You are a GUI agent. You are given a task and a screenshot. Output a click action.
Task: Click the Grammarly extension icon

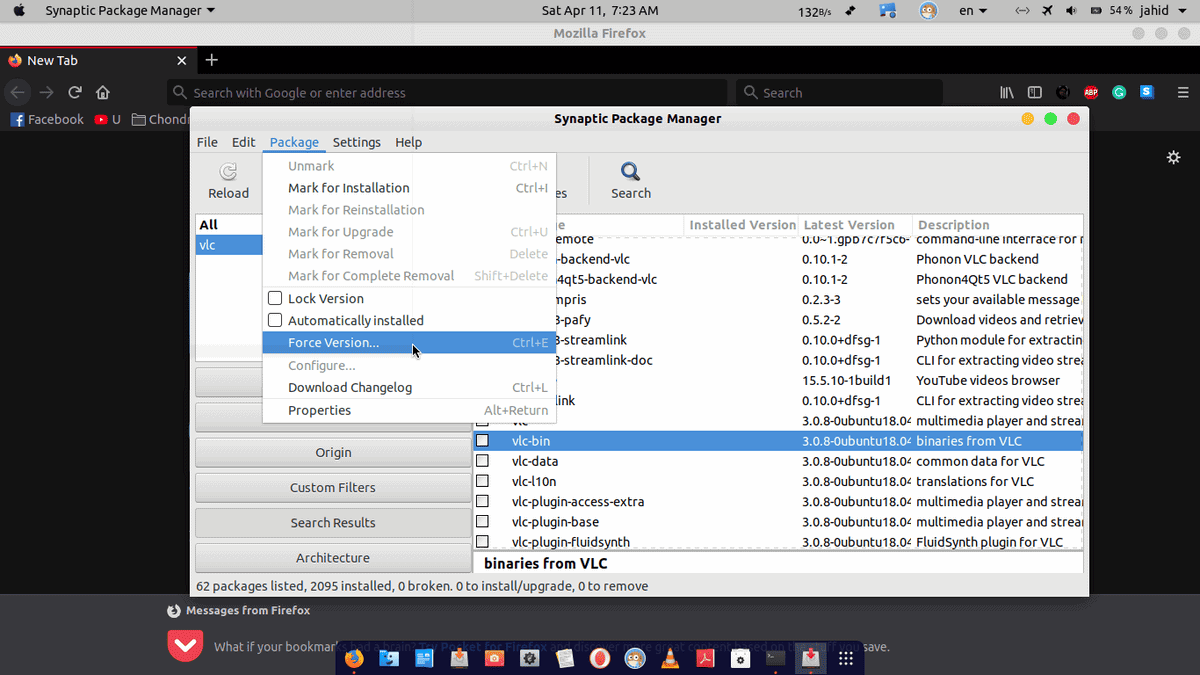tap(1119, 92)
